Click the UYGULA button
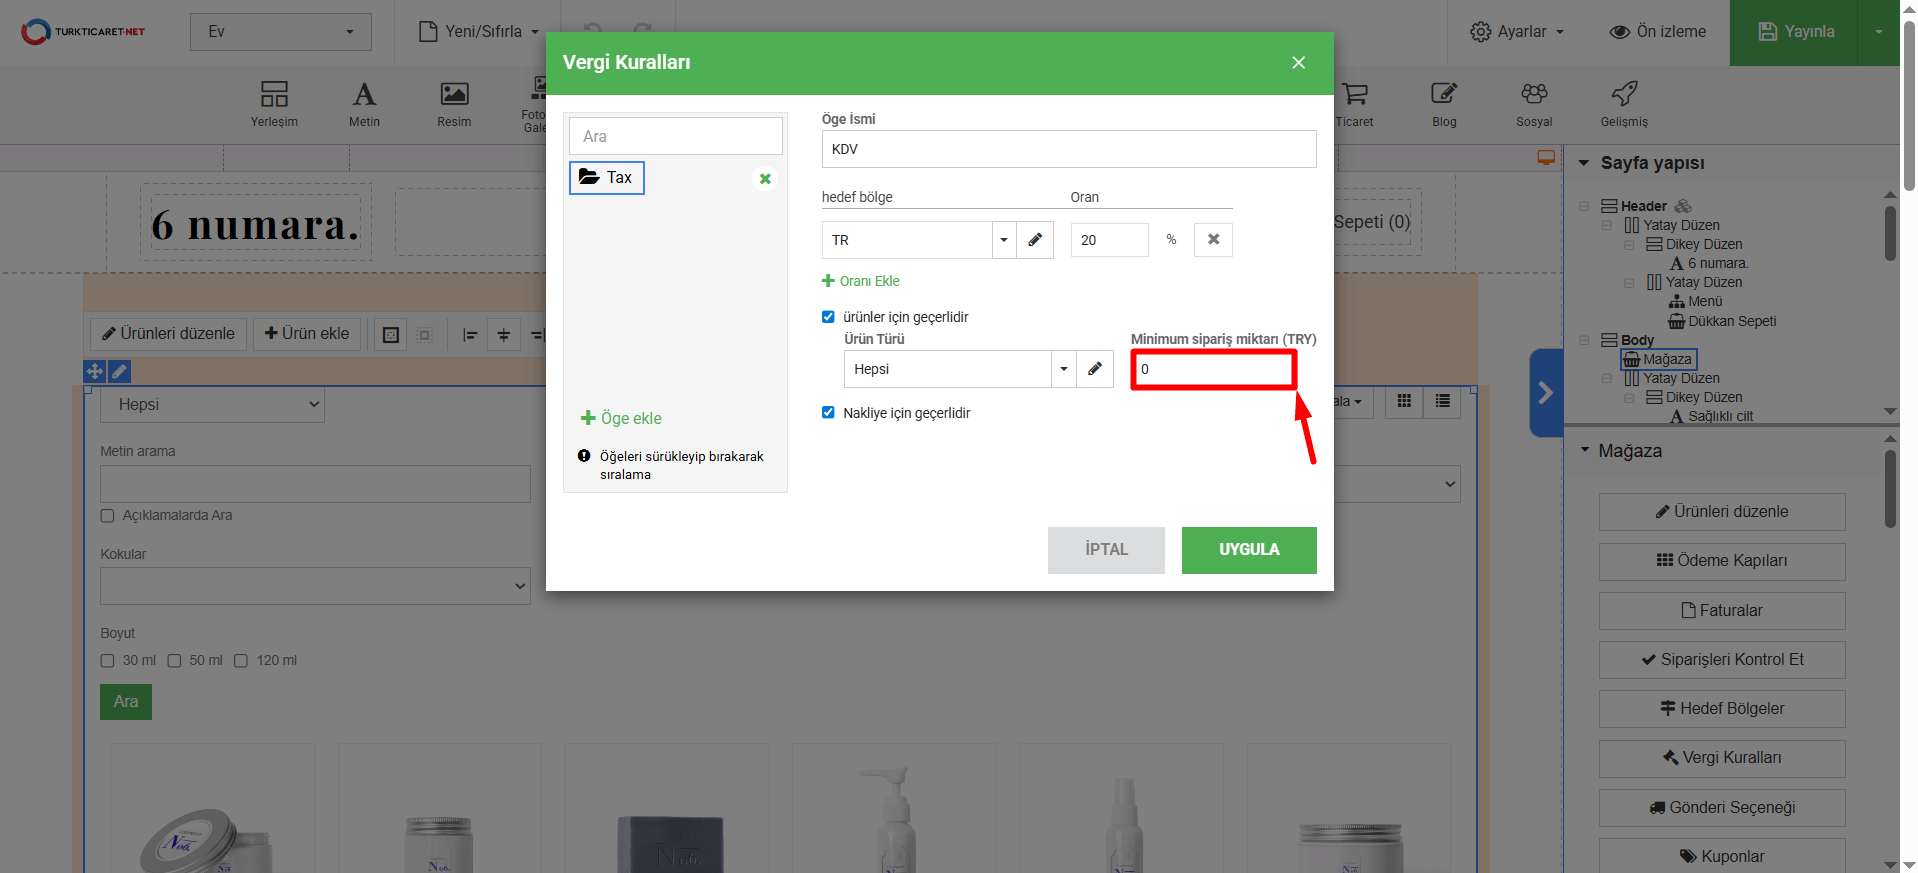Image resolution: width=1918 pixels, height=873 pixels. click(1248, 550)
